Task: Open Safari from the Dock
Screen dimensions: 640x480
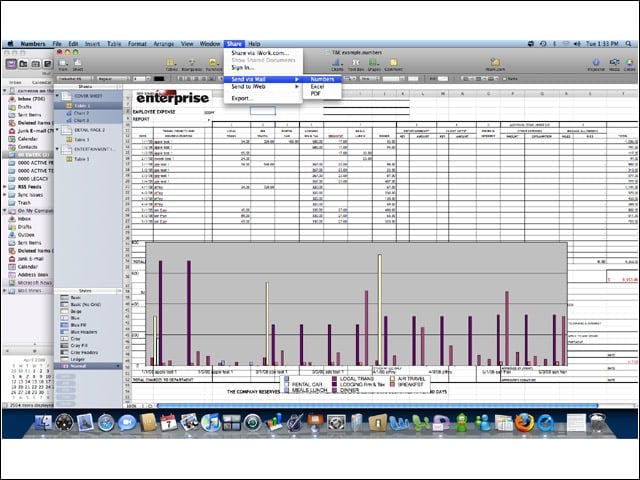Action: tap(106, 423)
